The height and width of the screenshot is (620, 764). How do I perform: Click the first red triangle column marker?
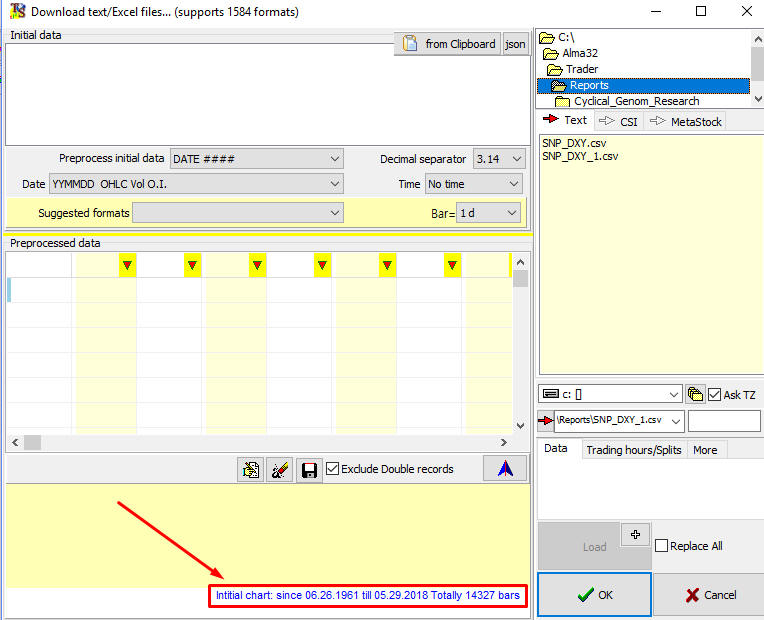click(127, 265)
